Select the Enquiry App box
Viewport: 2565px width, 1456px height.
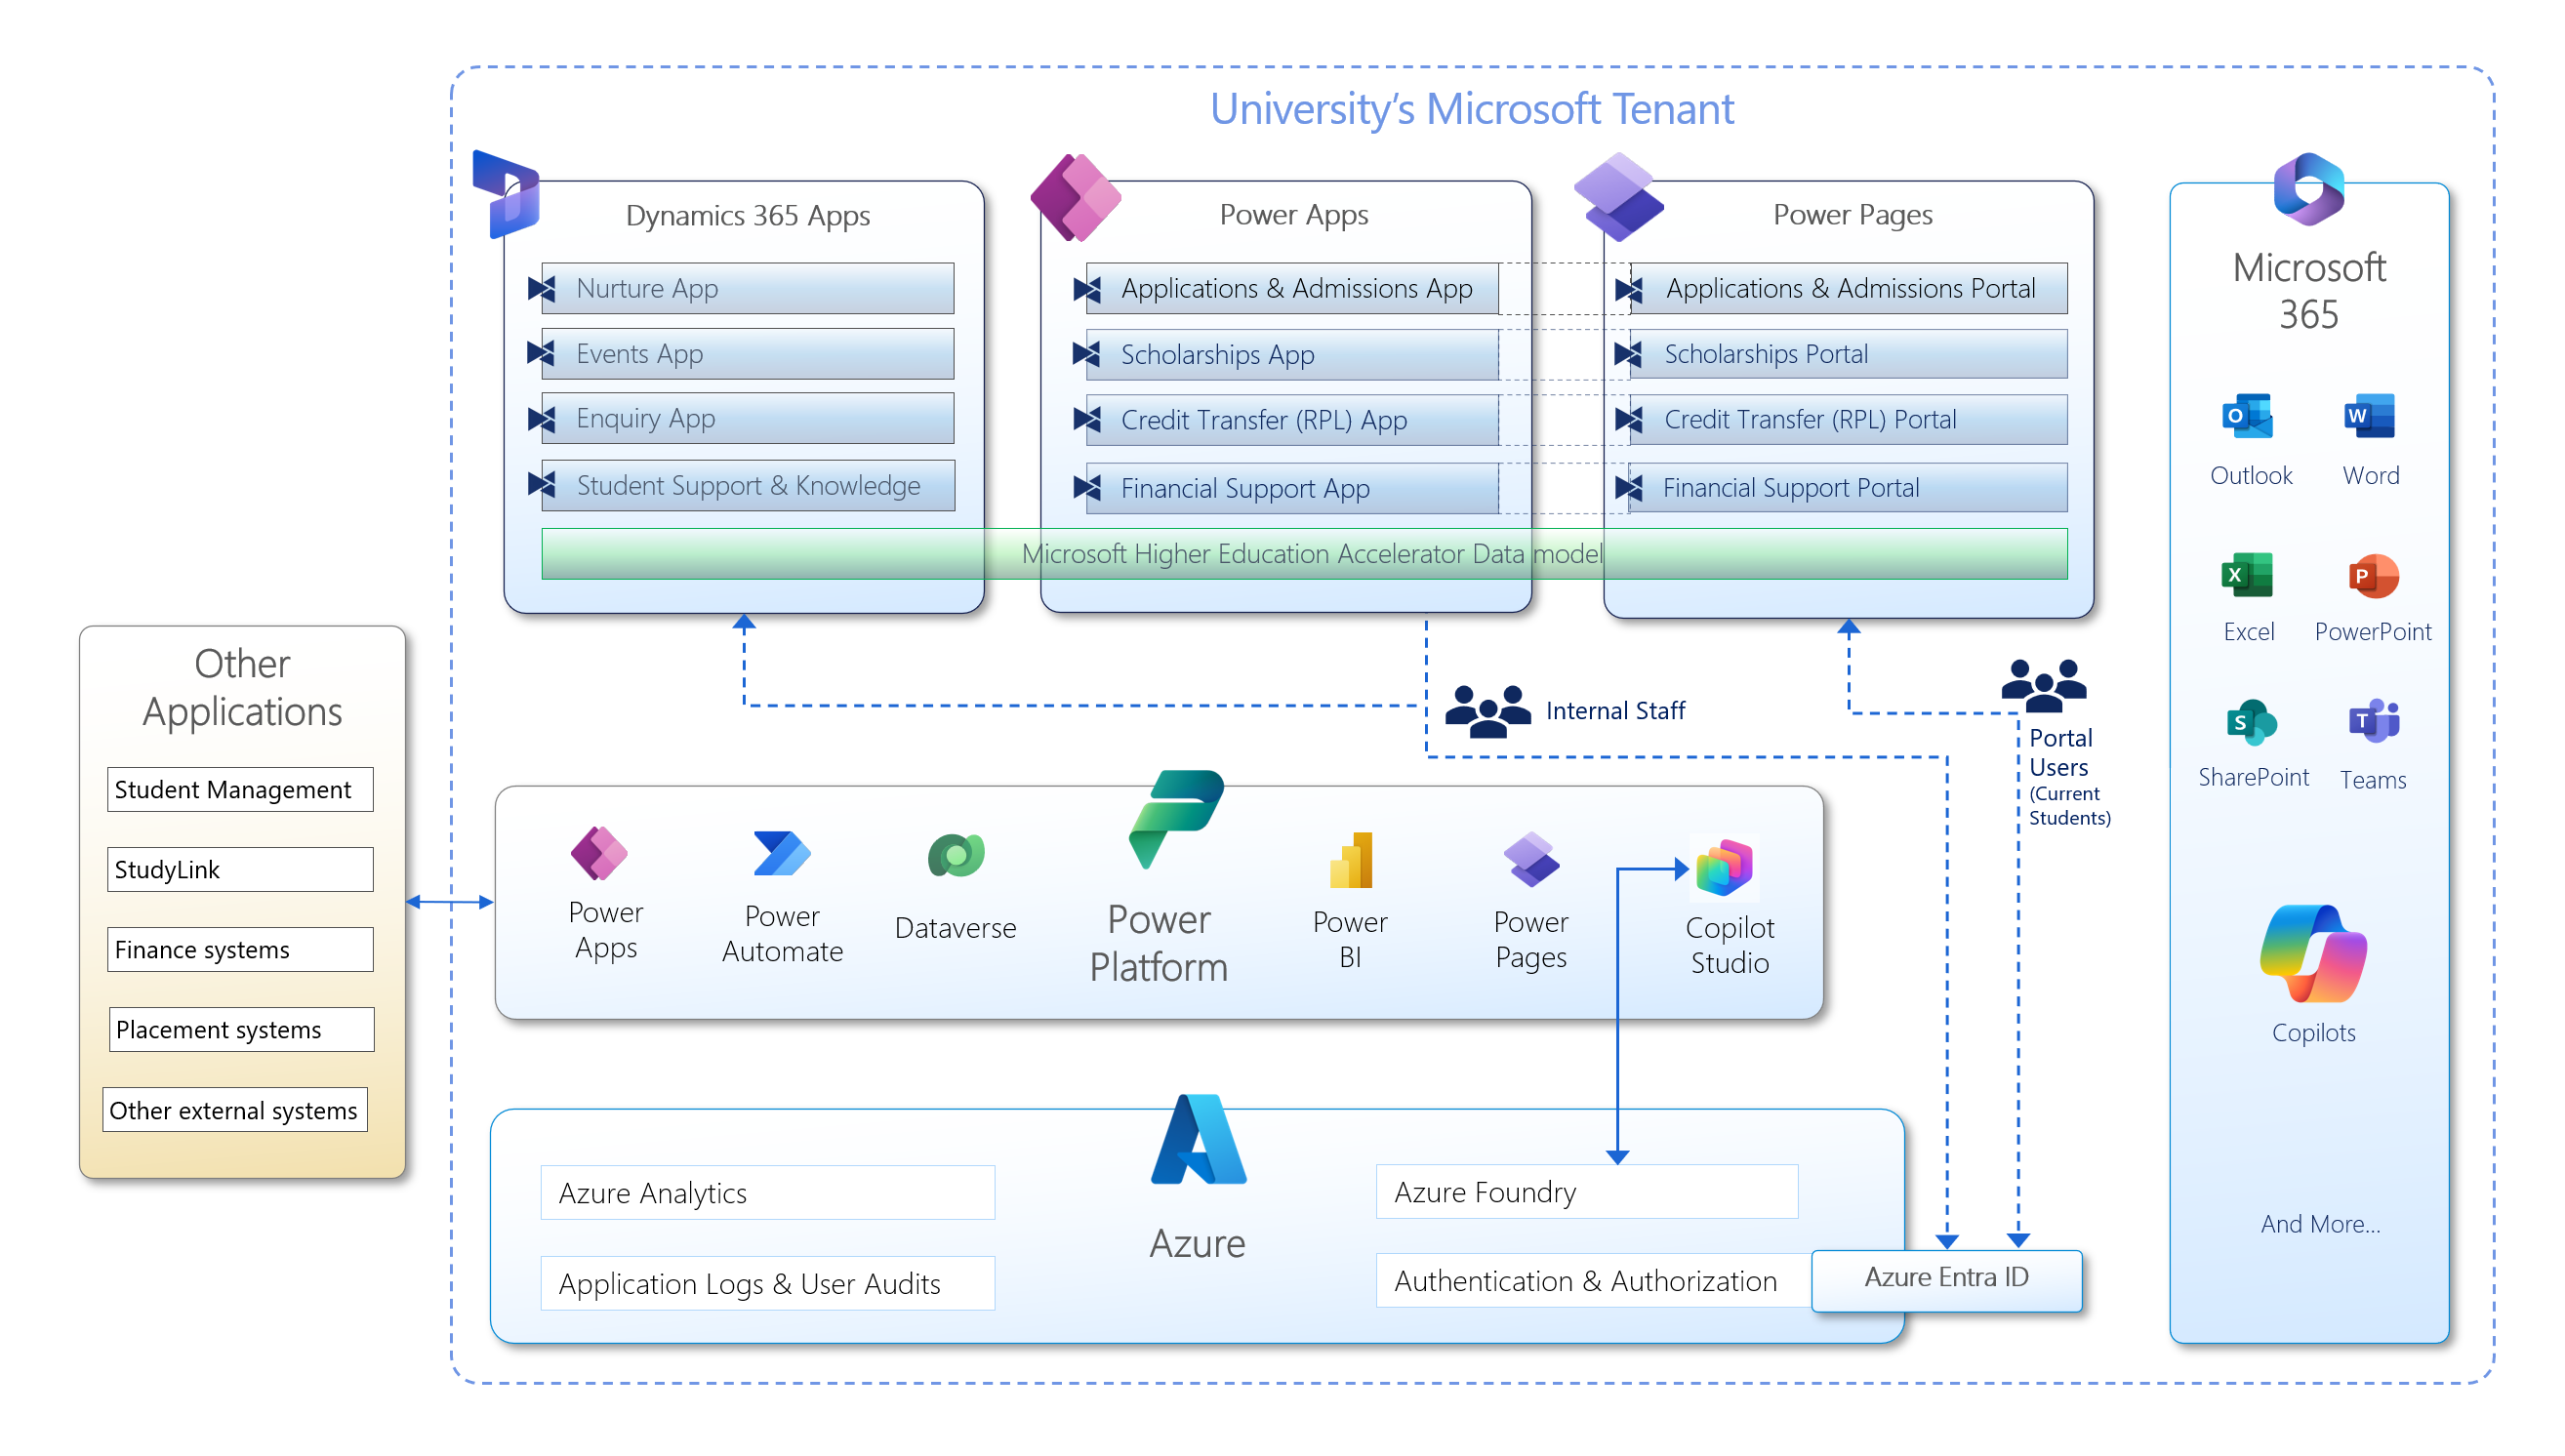[x=747, y=418]
